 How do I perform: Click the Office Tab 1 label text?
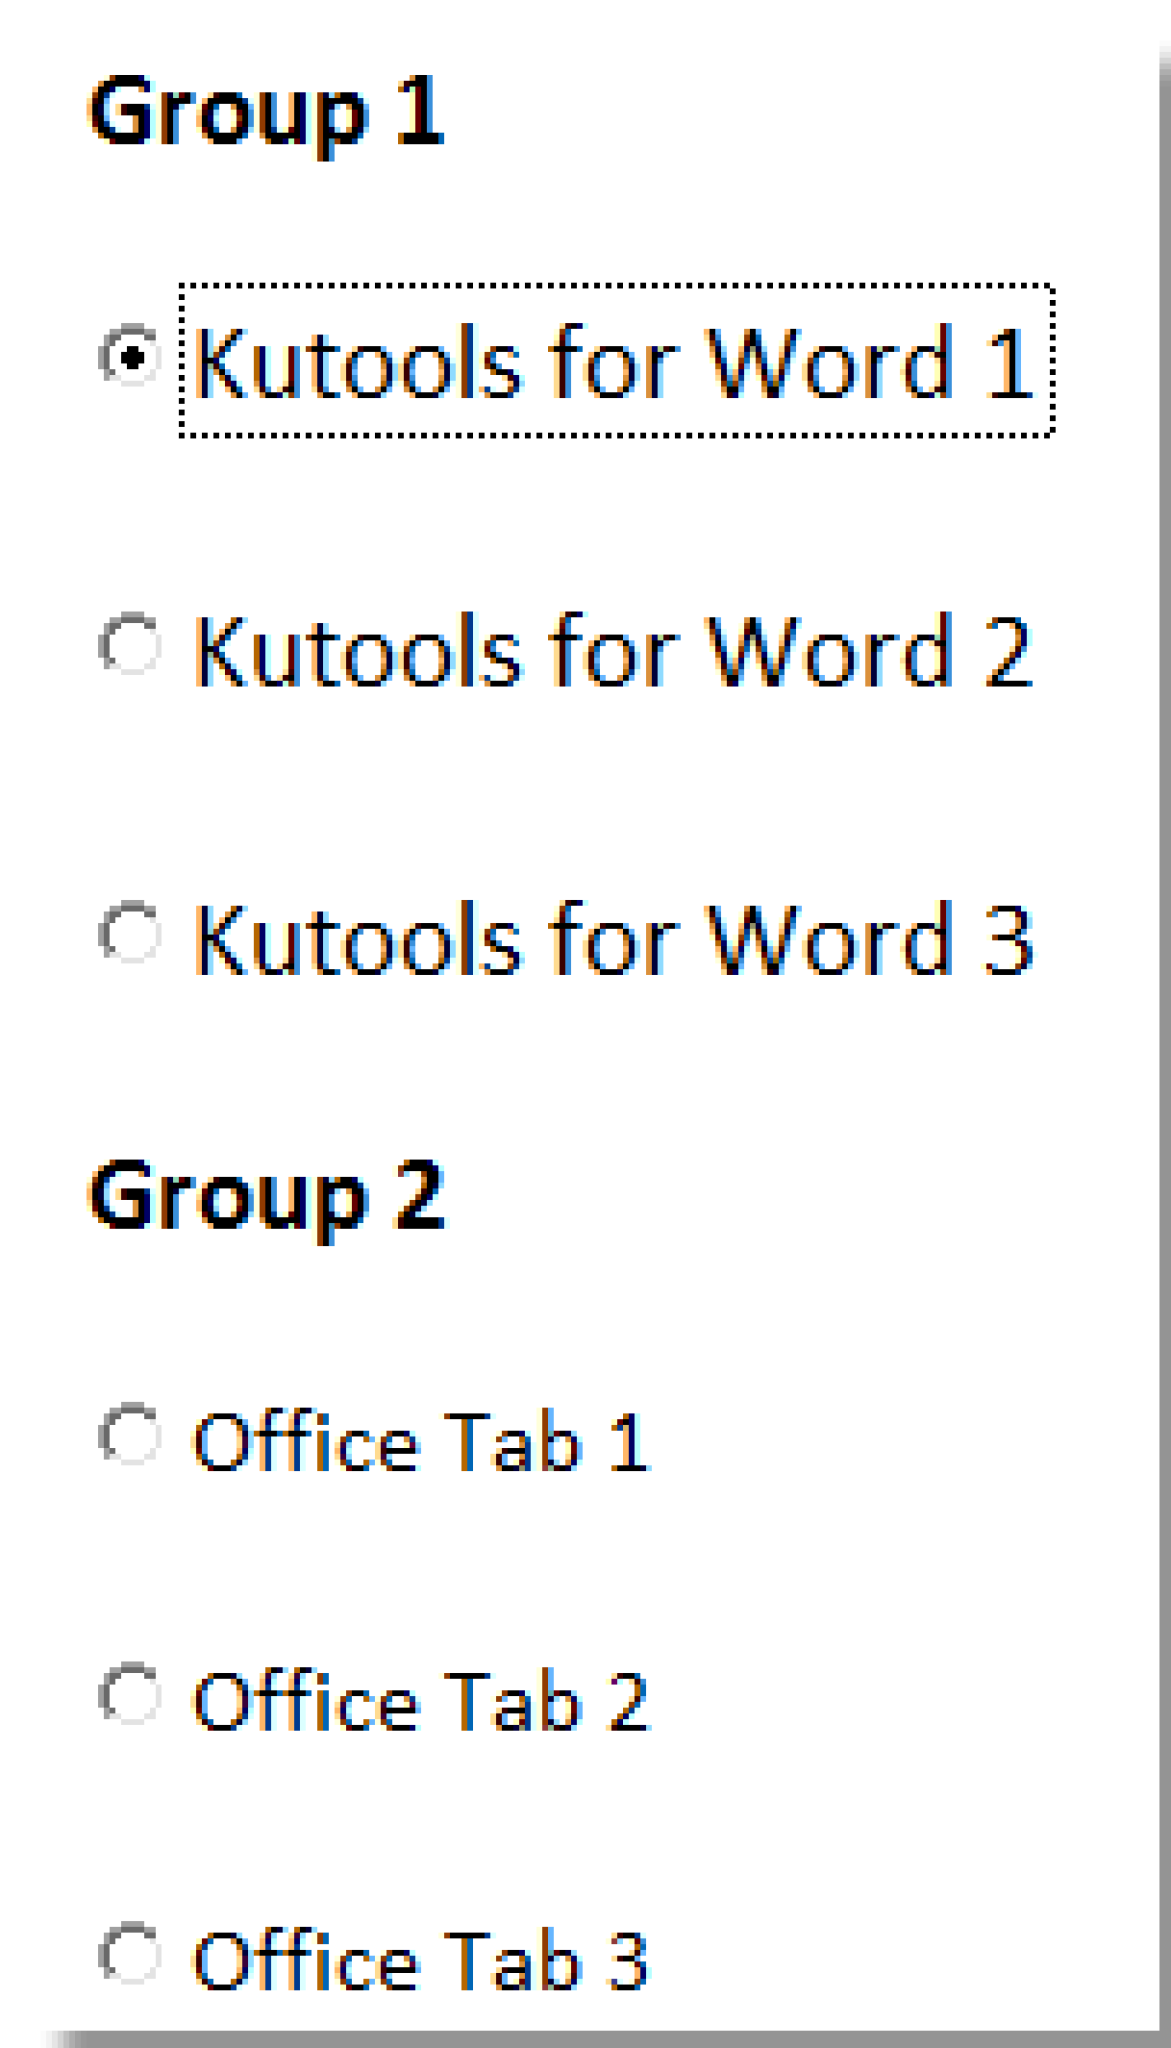420,1440
